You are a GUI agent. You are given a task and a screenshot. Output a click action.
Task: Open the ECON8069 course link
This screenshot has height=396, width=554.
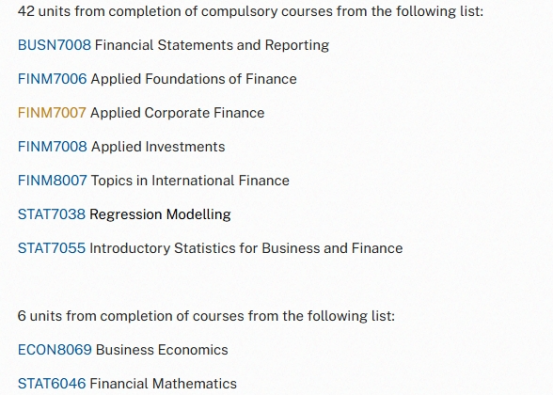pos(55,350)
